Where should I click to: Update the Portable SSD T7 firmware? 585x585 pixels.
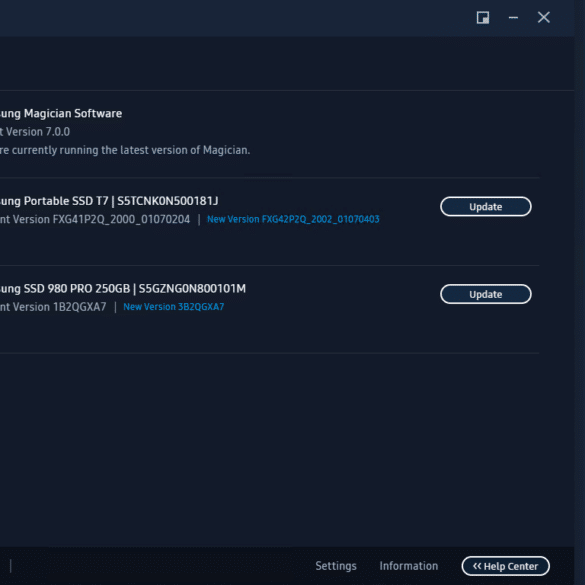tap(486, 207)
